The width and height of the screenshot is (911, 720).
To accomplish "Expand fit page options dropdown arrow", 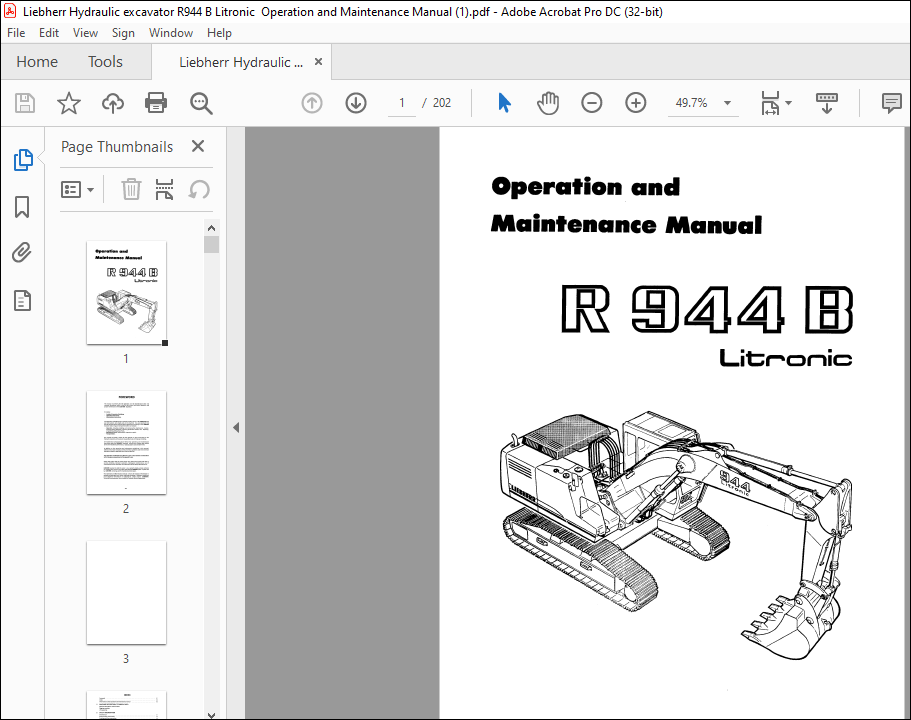I will pos(788,103).
